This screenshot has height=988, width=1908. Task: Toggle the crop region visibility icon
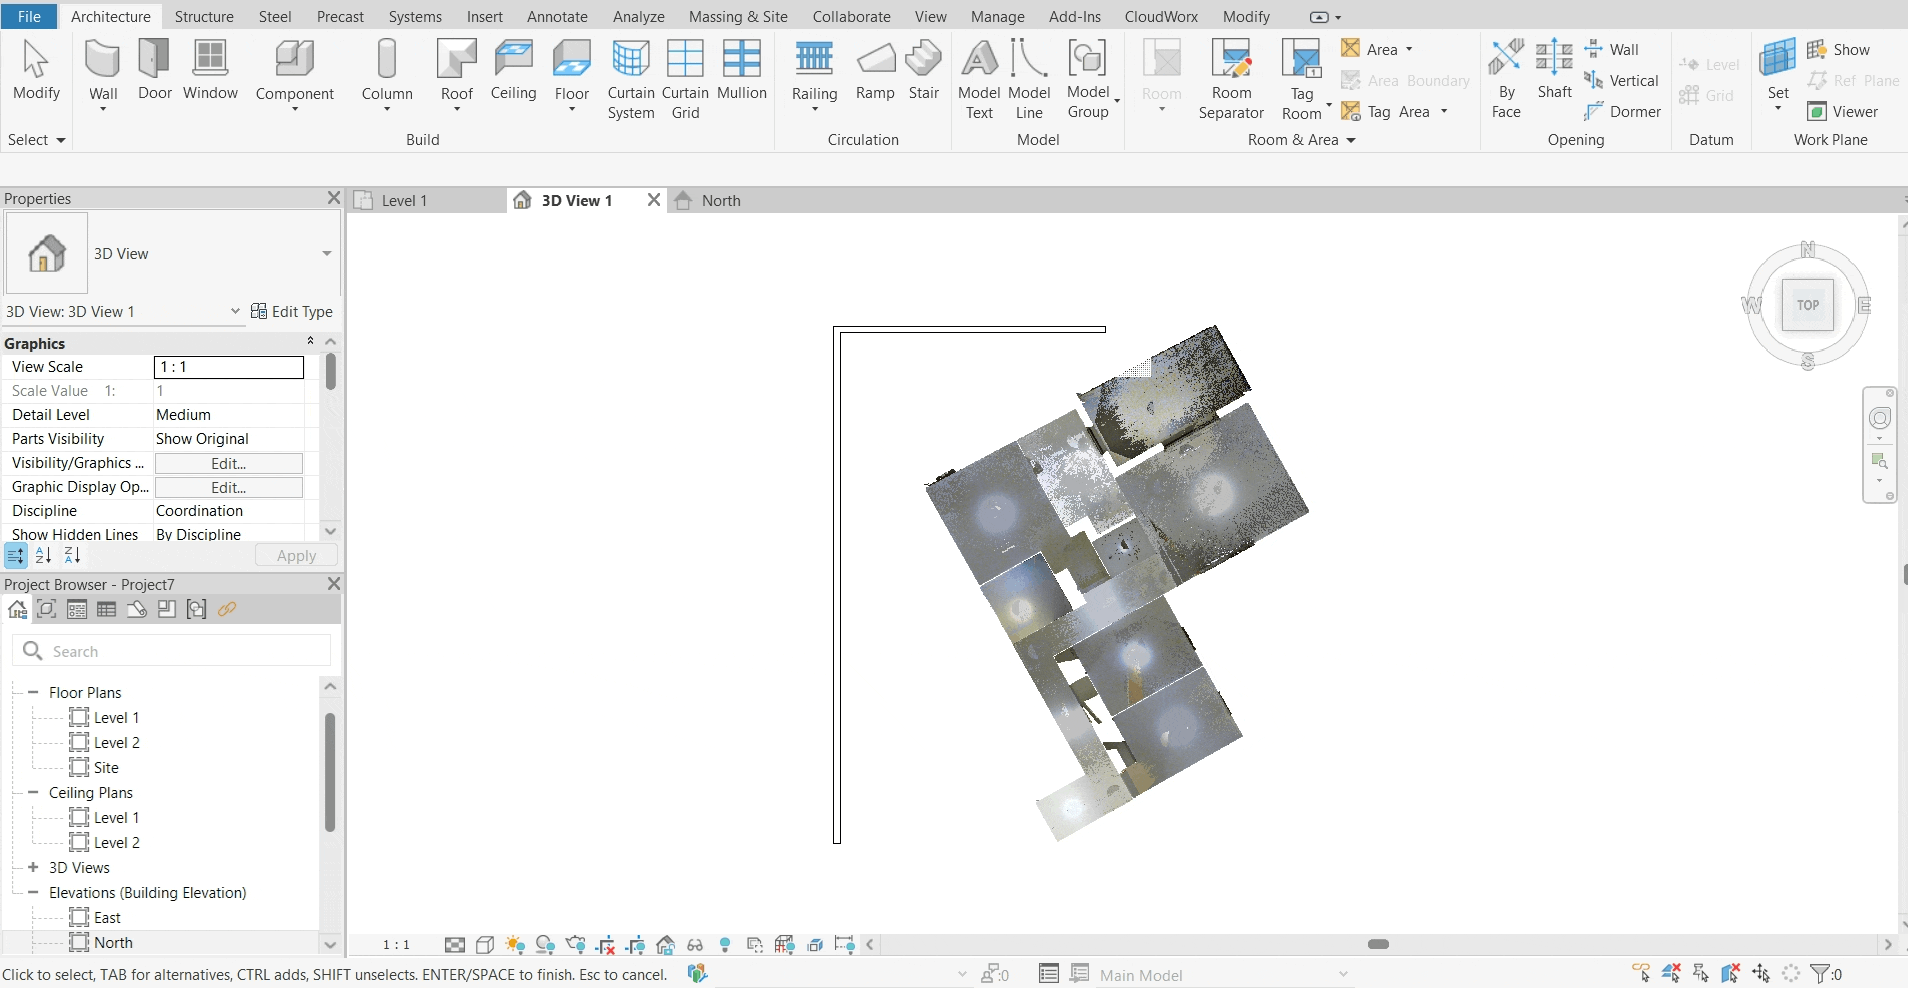635,945
